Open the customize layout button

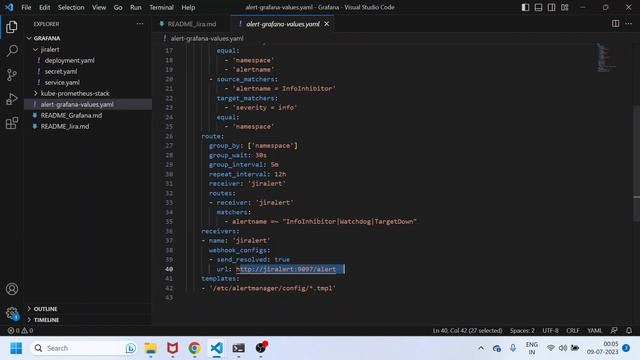[564, 7]
